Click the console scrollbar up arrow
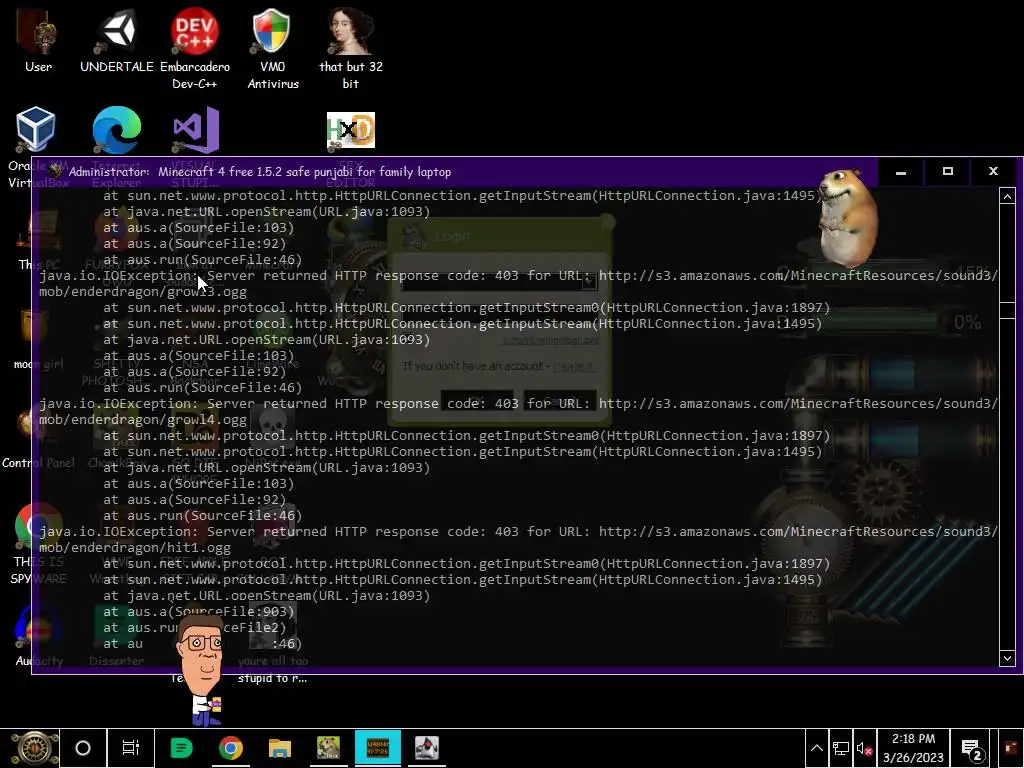Viewport: 1024px width, 768px height. (1007, 197)
